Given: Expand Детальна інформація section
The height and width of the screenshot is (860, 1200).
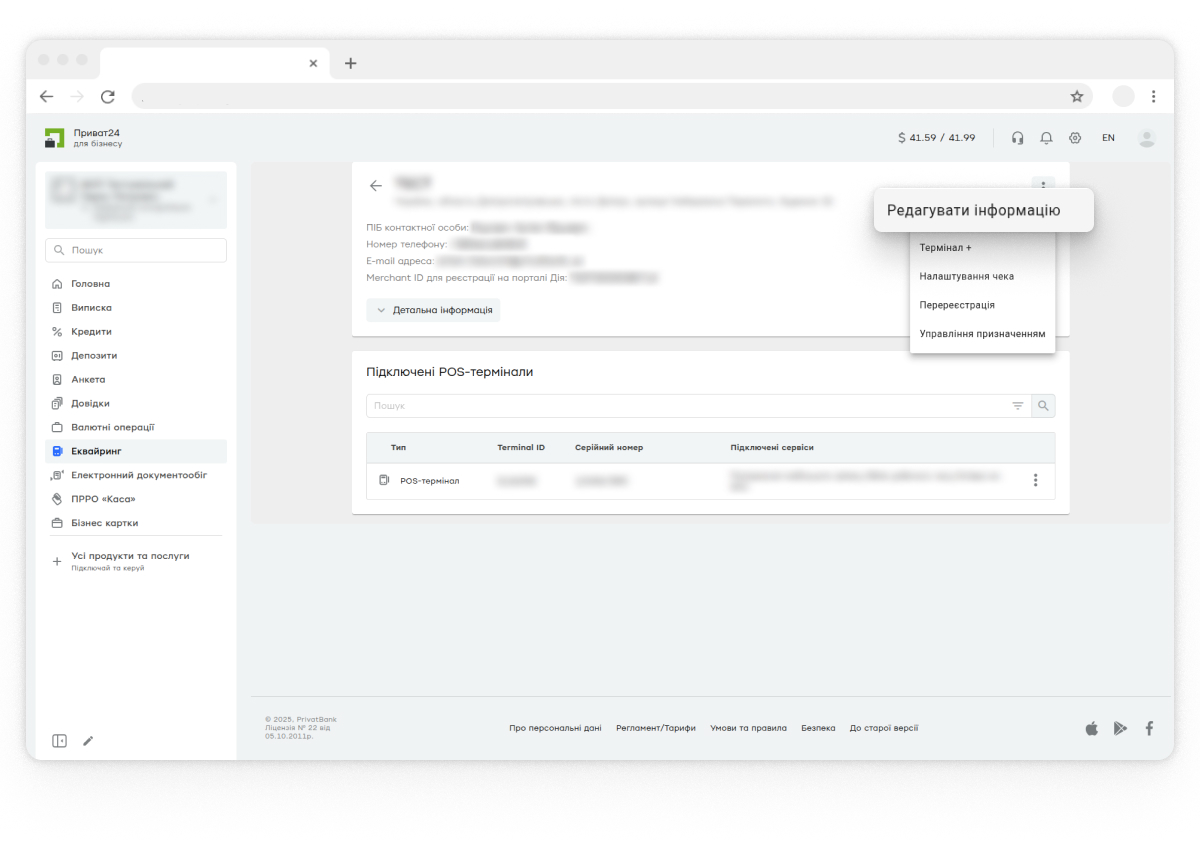Looking at the screenshot, I should [x=433, y=310].
